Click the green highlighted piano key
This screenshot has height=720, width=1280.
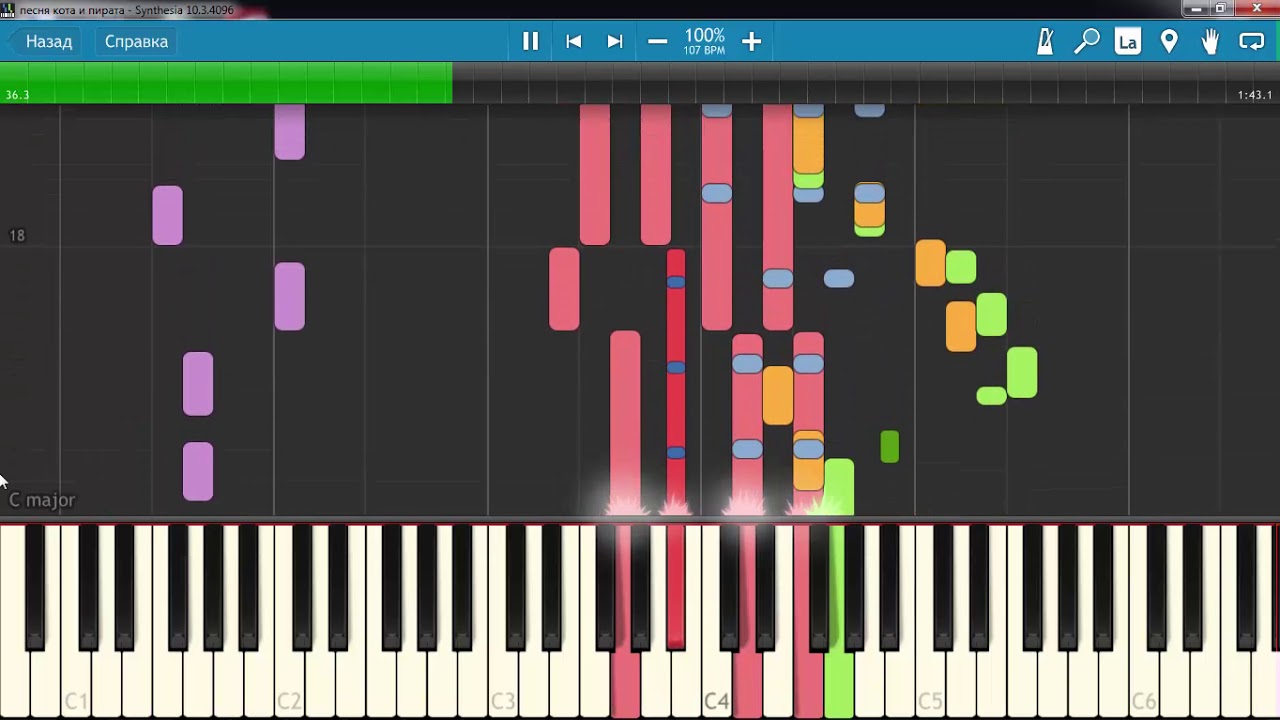pyautogui.click(x=838, y=685)
